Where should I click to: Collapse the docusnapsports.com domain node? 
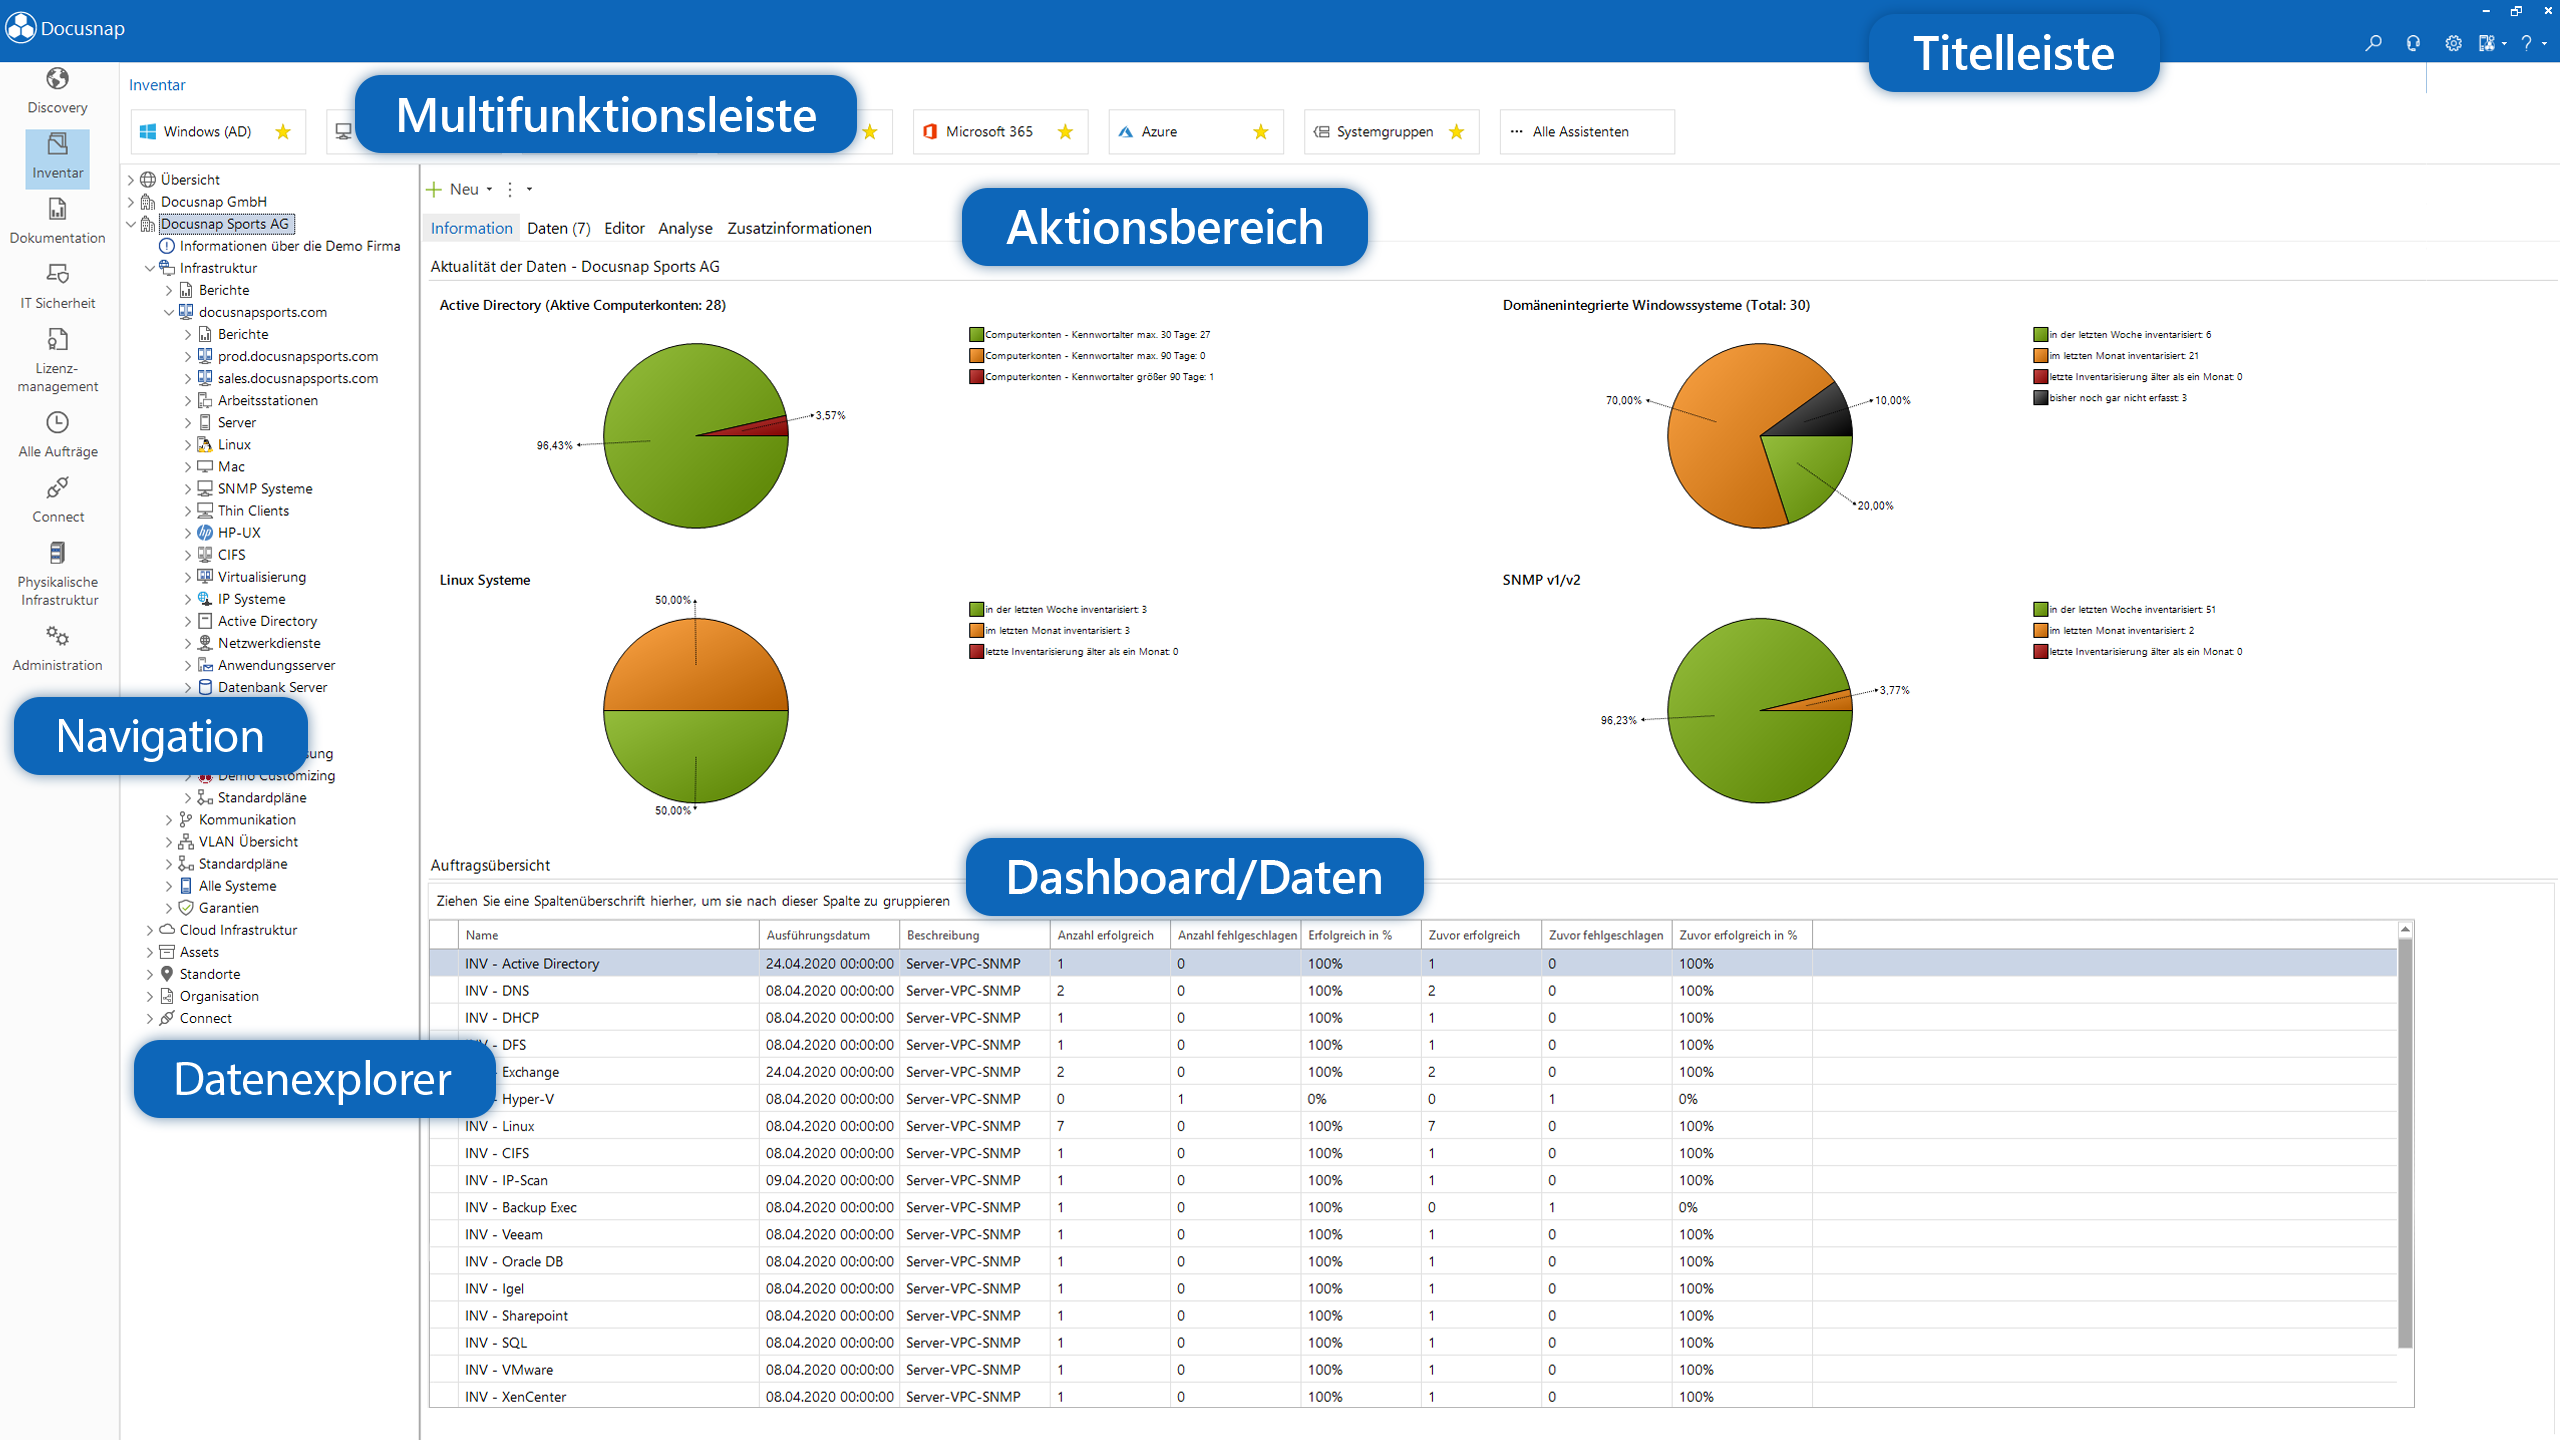[169, 312]
